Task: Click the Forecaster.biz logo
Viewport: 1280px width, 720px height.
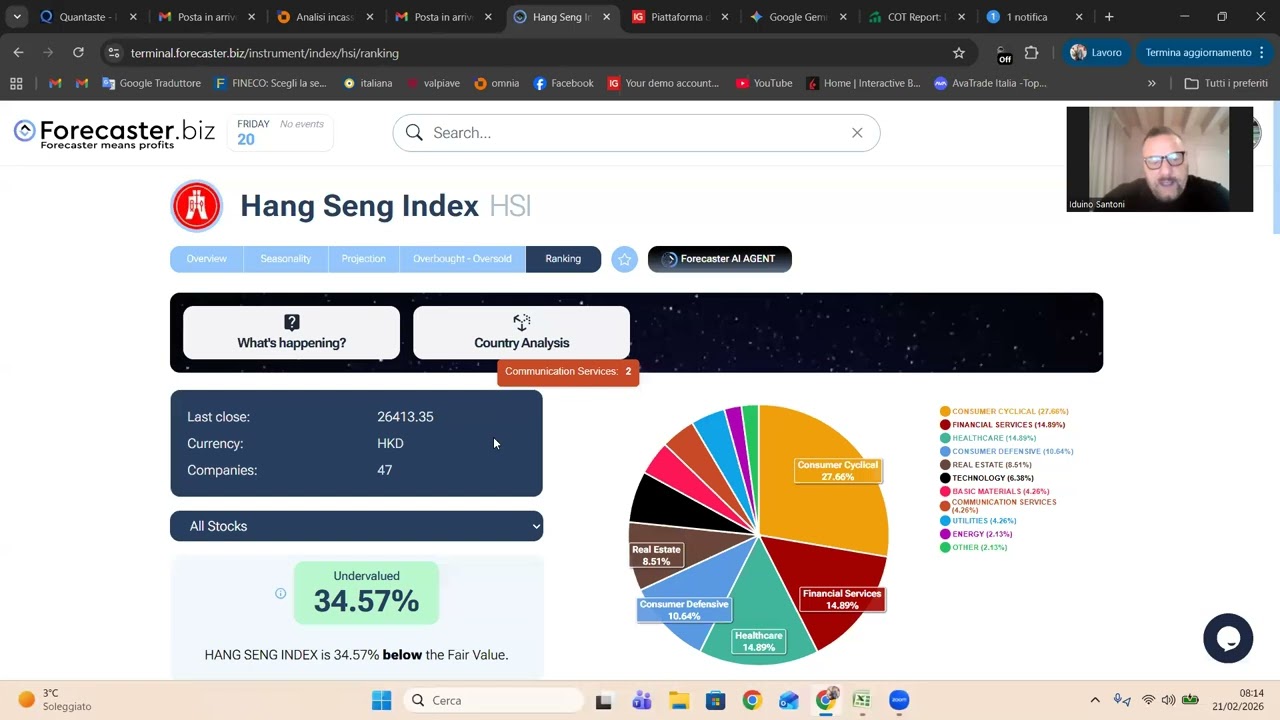Action: 114,133
